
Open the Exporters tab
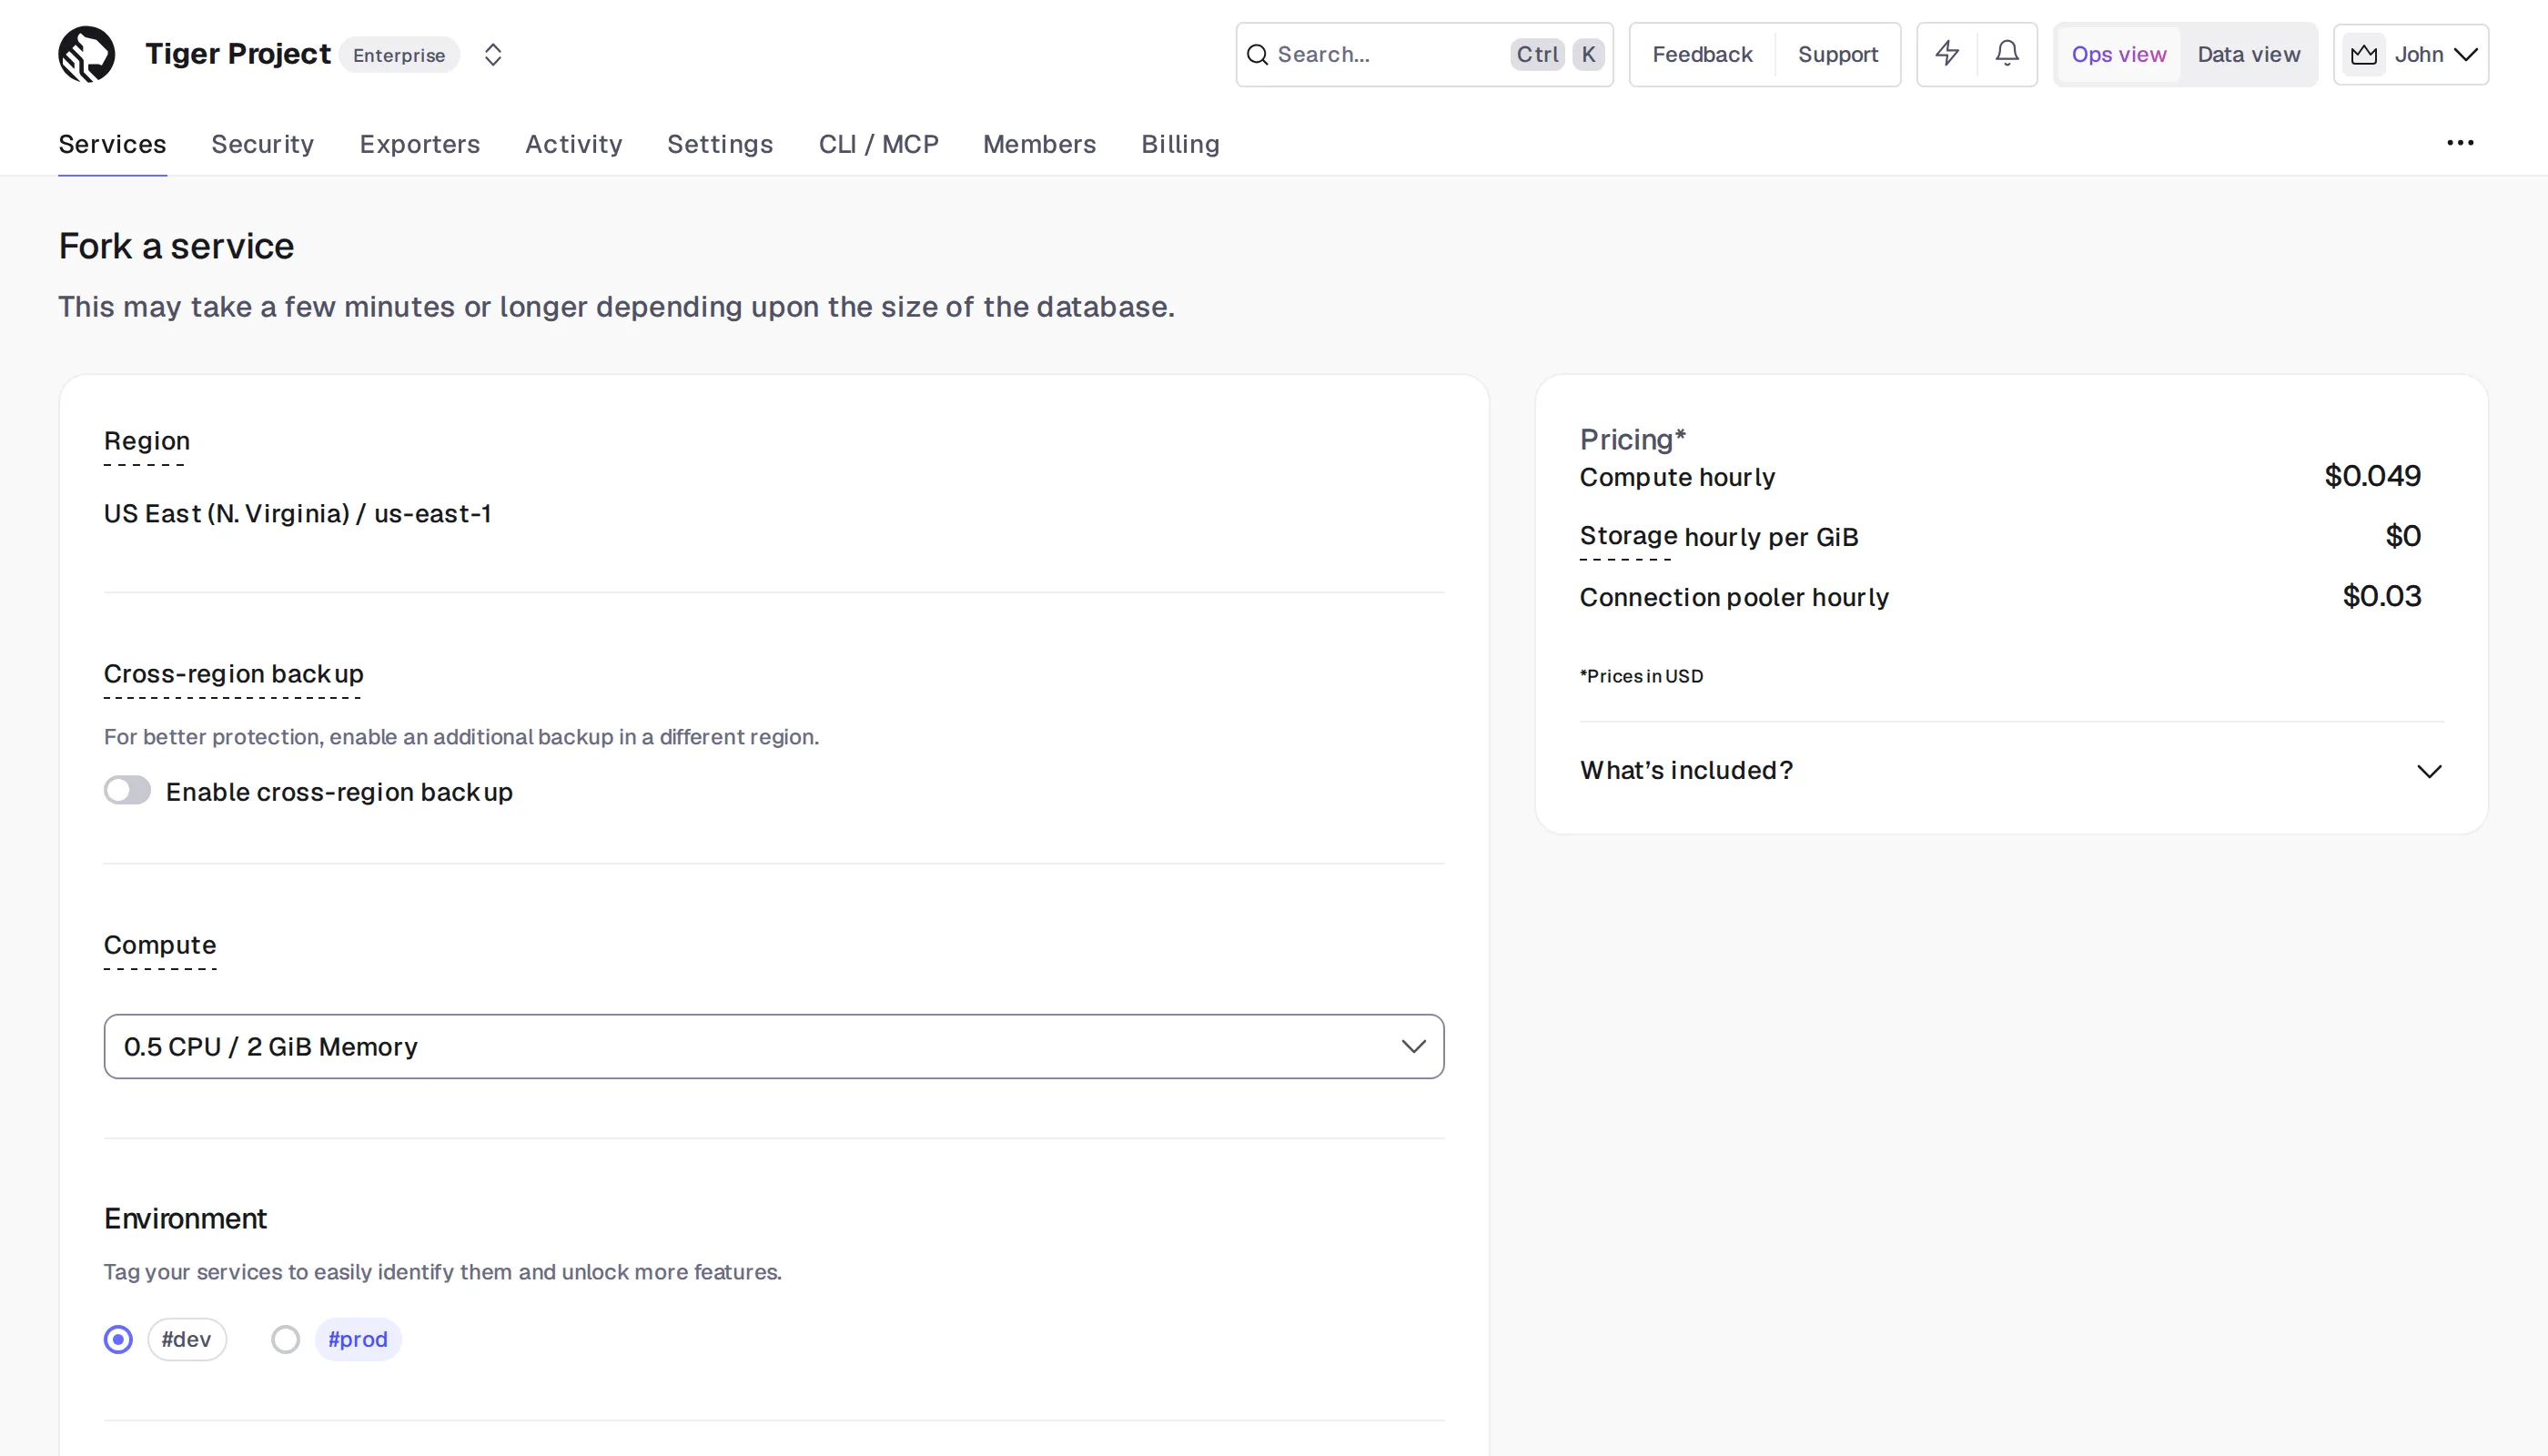(x=419, y=144)
